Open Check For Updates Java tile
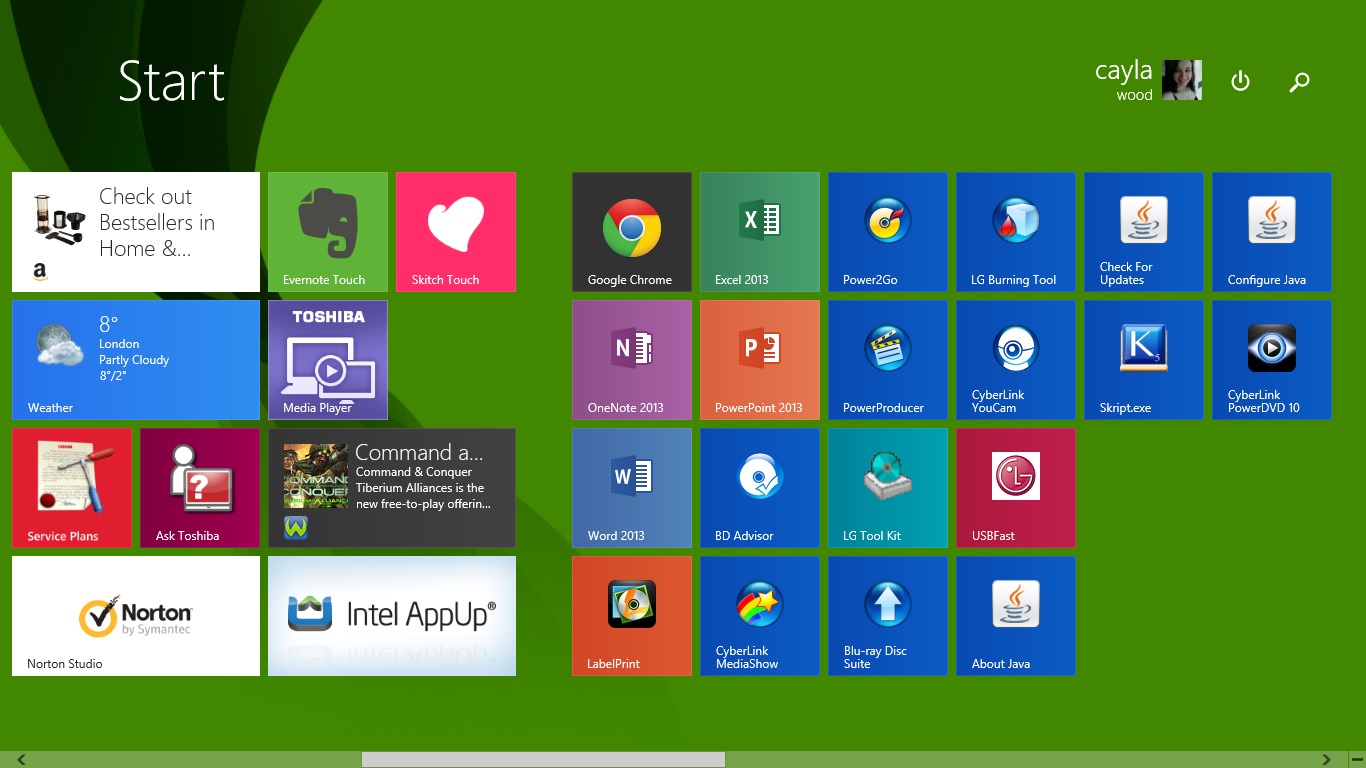 point(1144,232)
